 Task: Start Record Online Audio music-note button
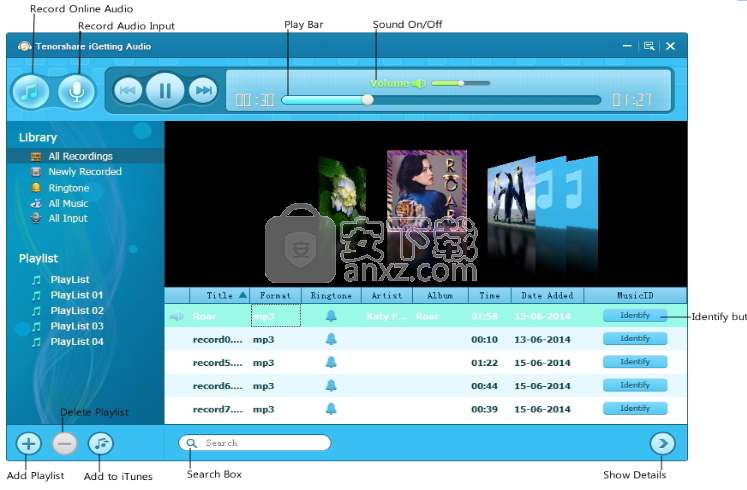click(30, 91)
